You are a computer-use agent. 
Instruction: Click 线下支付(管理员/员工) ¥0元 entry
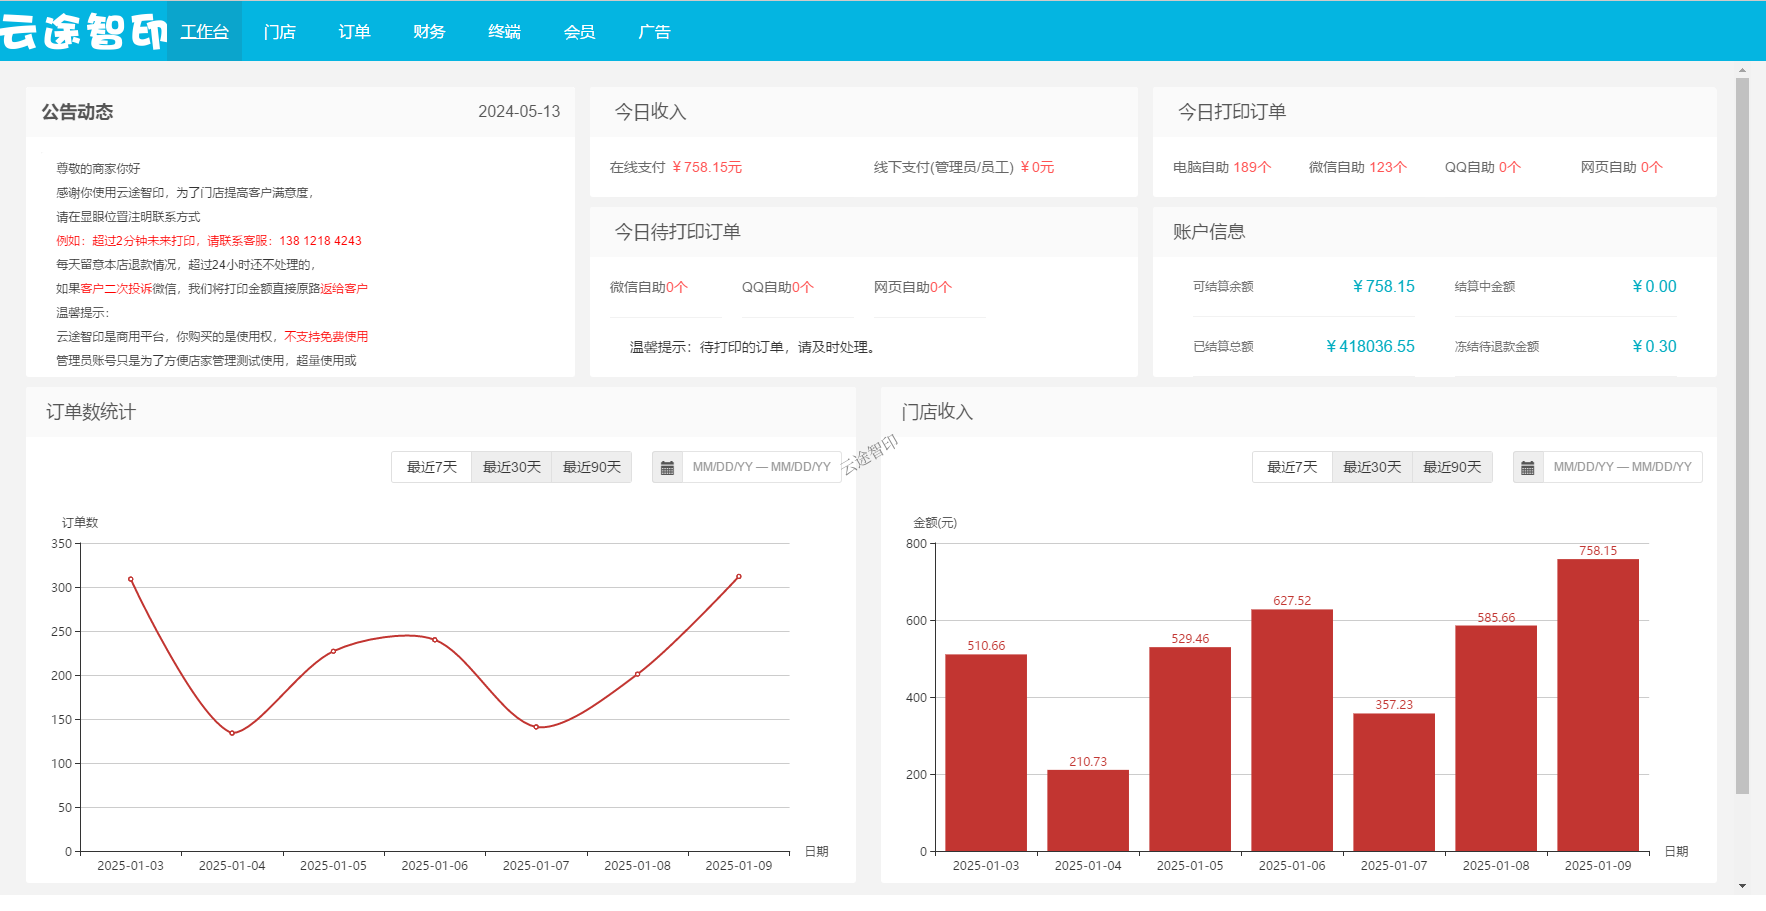(964, 167)
